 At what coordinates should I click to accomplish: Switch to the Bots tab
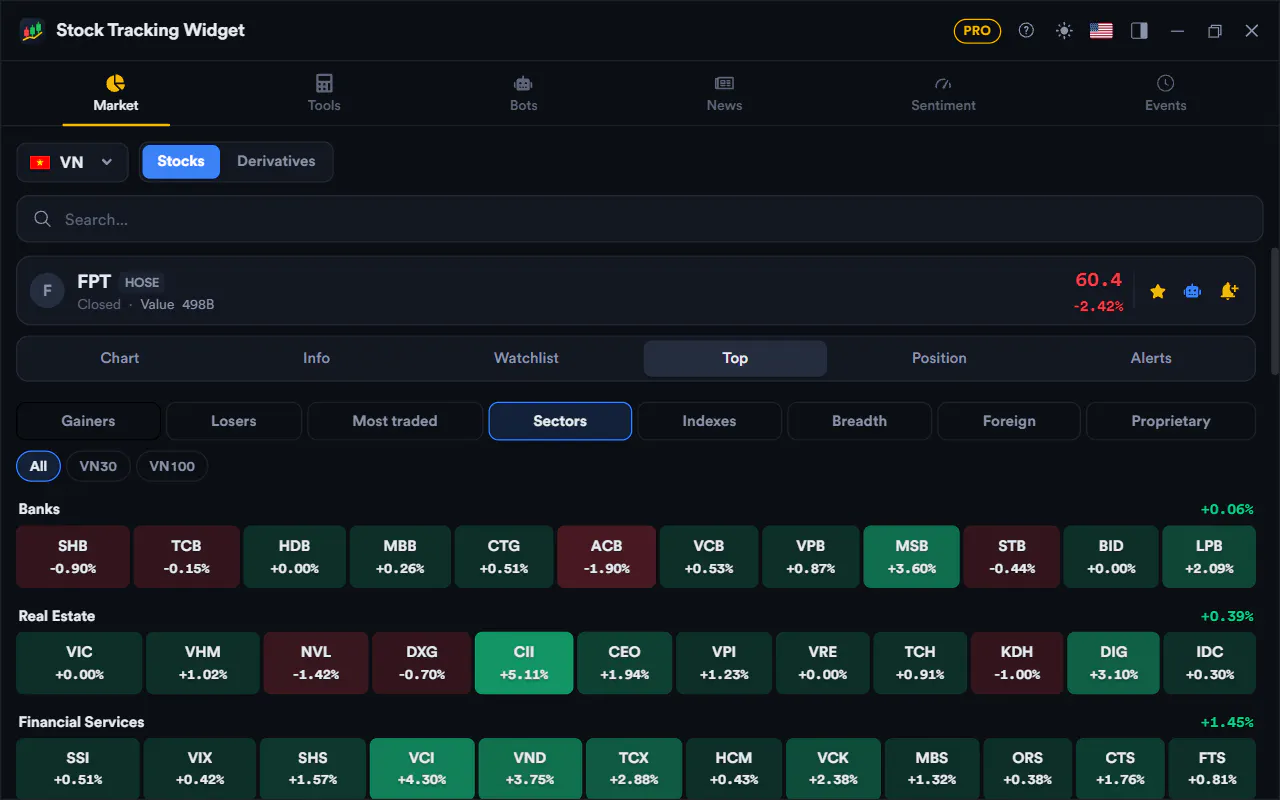tap(523, 93)
